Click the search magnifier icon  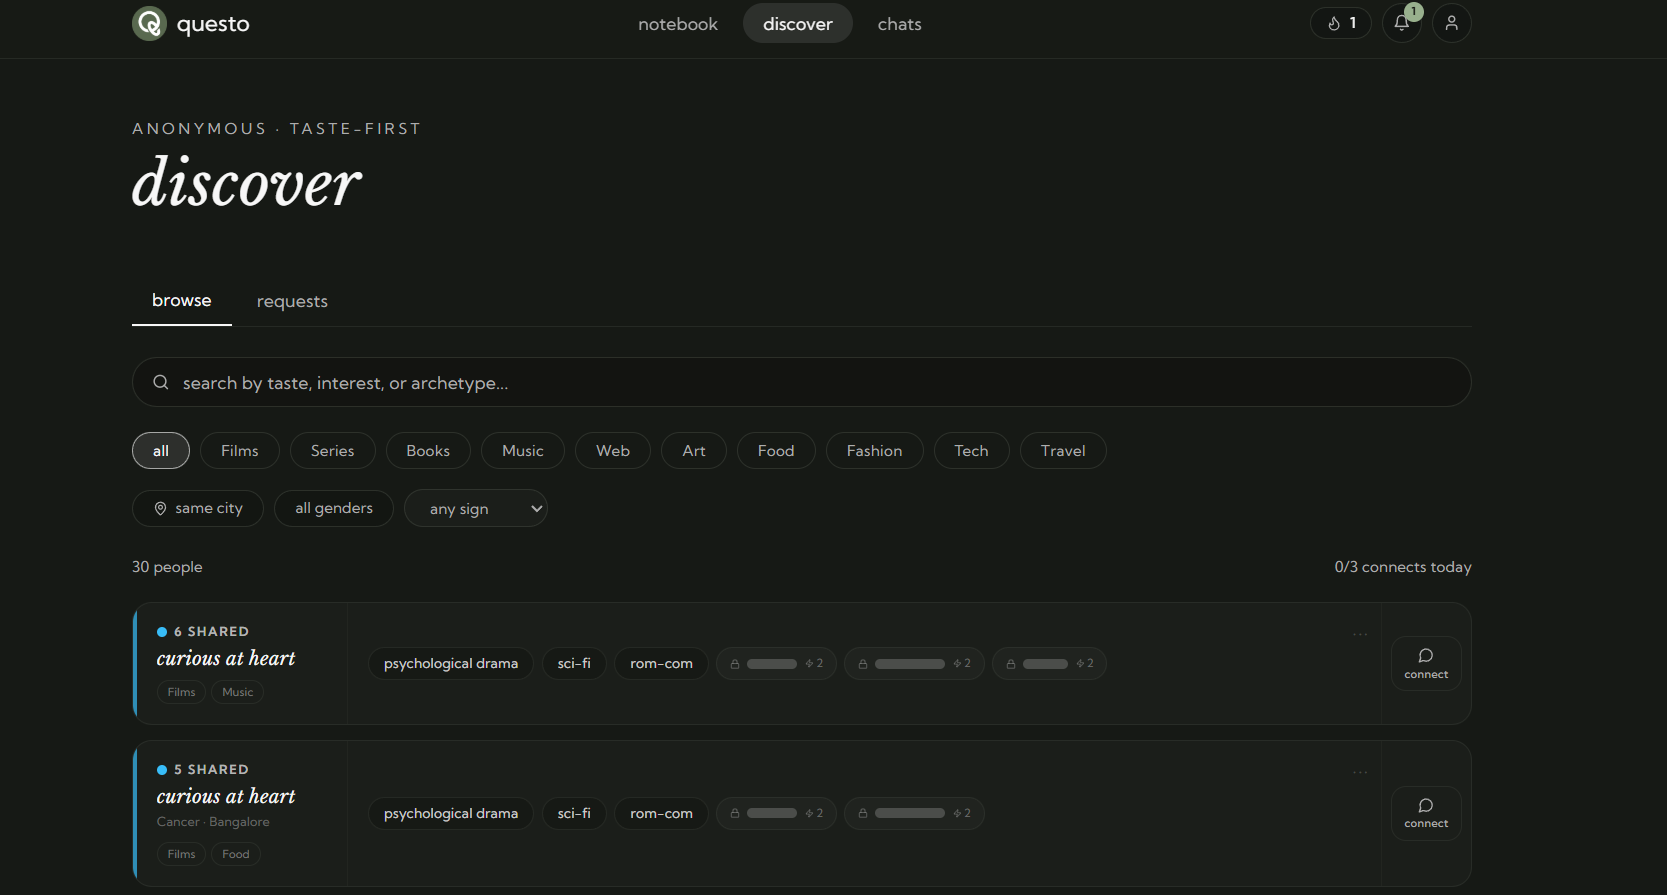(160, 382)
